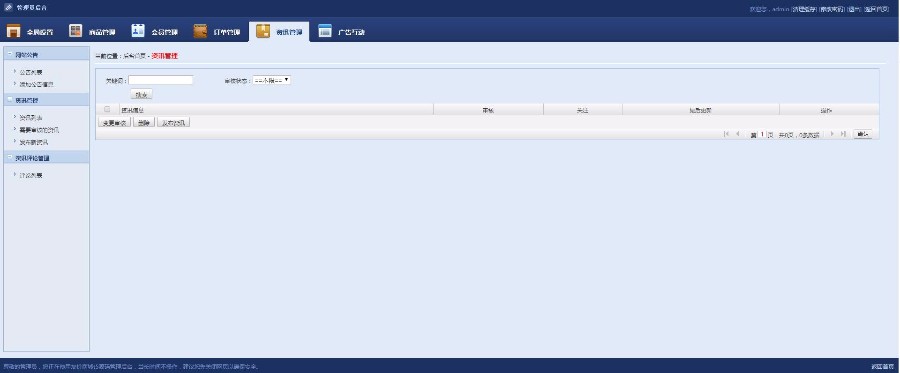The width and height of the screenshot is (900, 373).
Task: Go to next page pagination arrow
Action: click(x=832, y=134)
